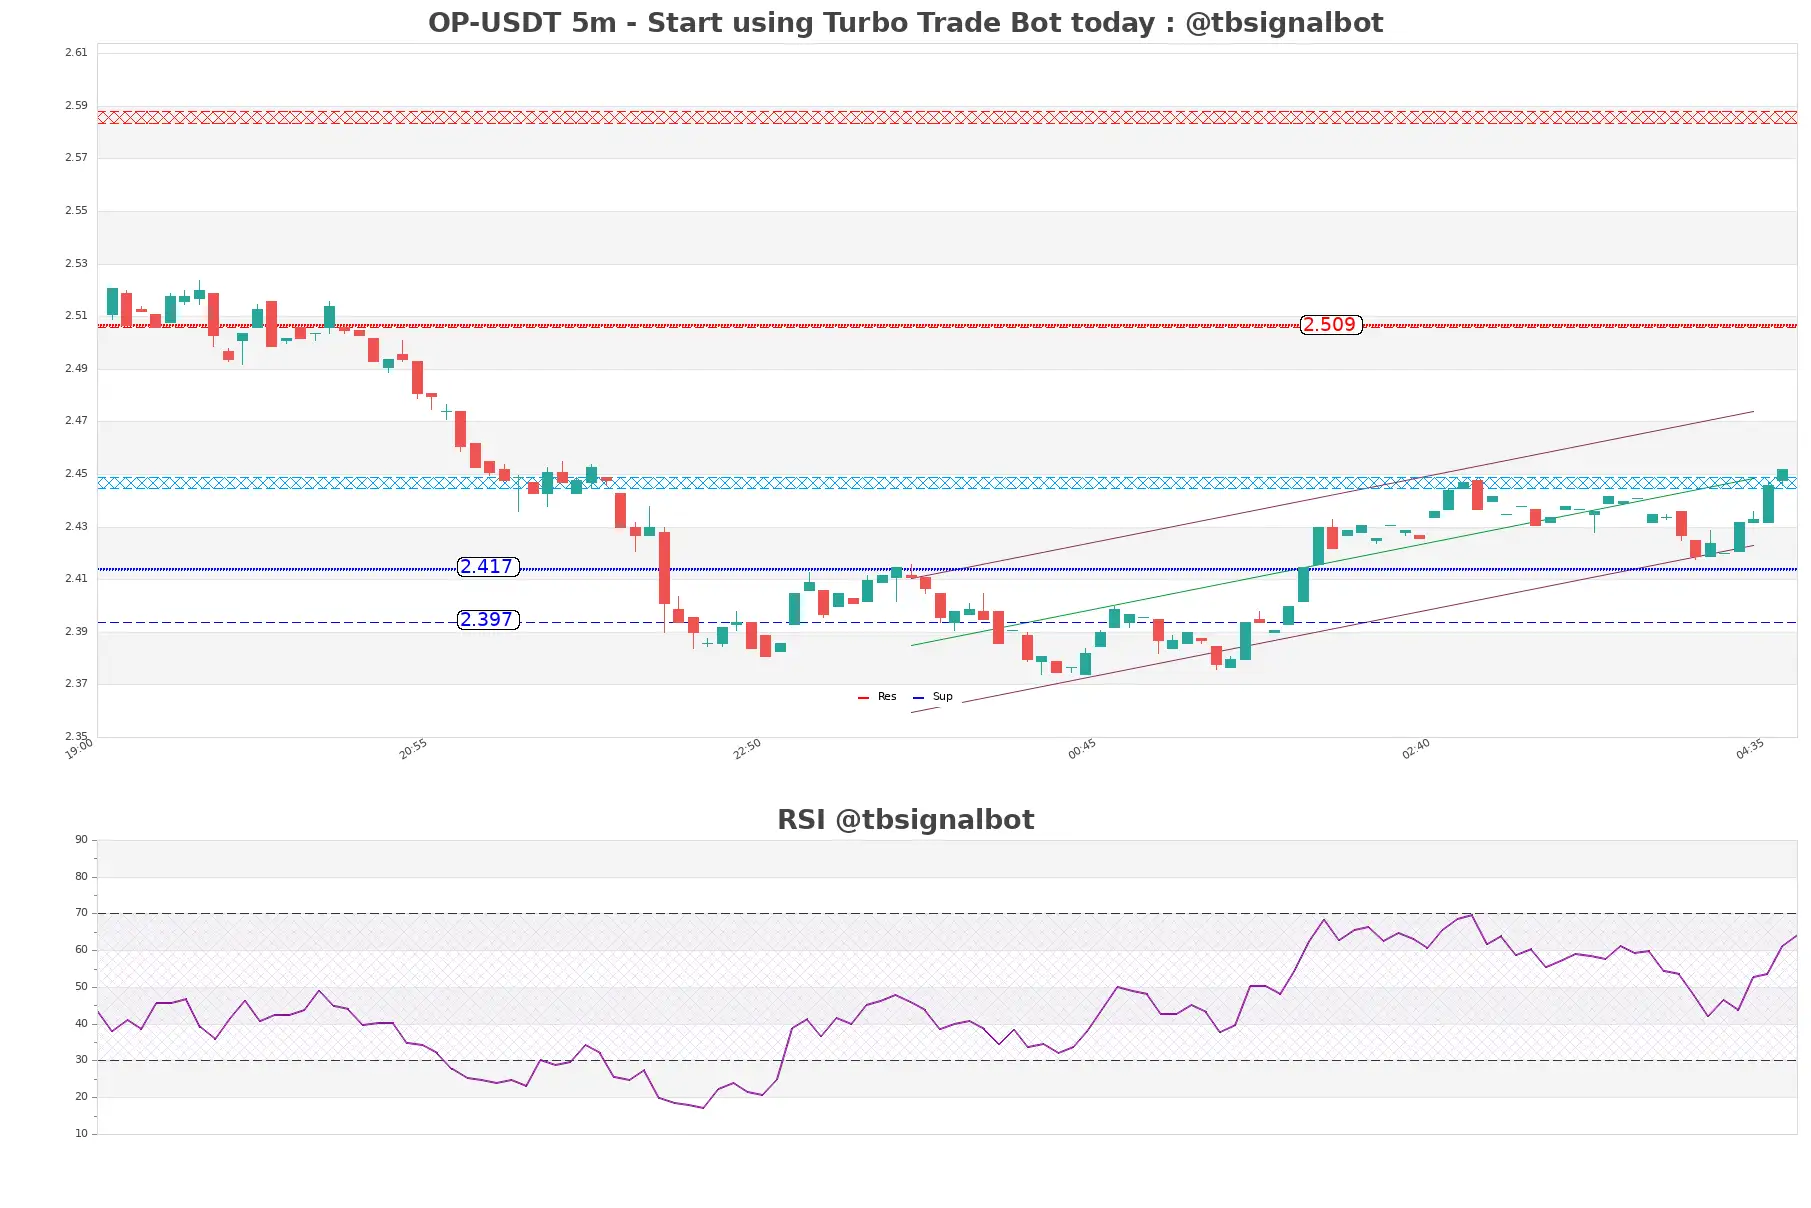The image size is (1811, 1208).
Task: Click the 04:35 time axis label
Action: [x=1750, y=749]
